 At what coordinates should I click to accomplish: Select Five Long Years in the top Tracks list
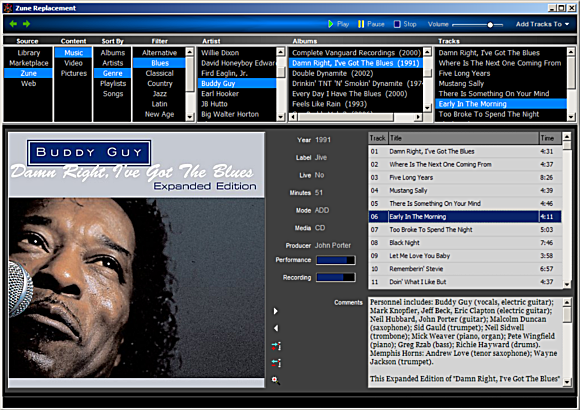pos(501,73)
